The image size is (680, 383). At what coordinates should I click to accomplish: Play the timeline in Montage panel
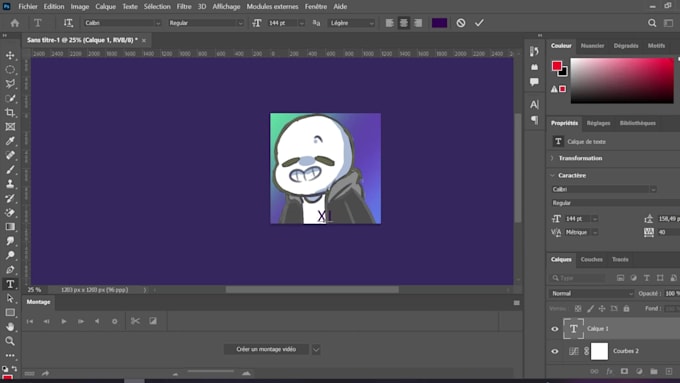(64, 321)
